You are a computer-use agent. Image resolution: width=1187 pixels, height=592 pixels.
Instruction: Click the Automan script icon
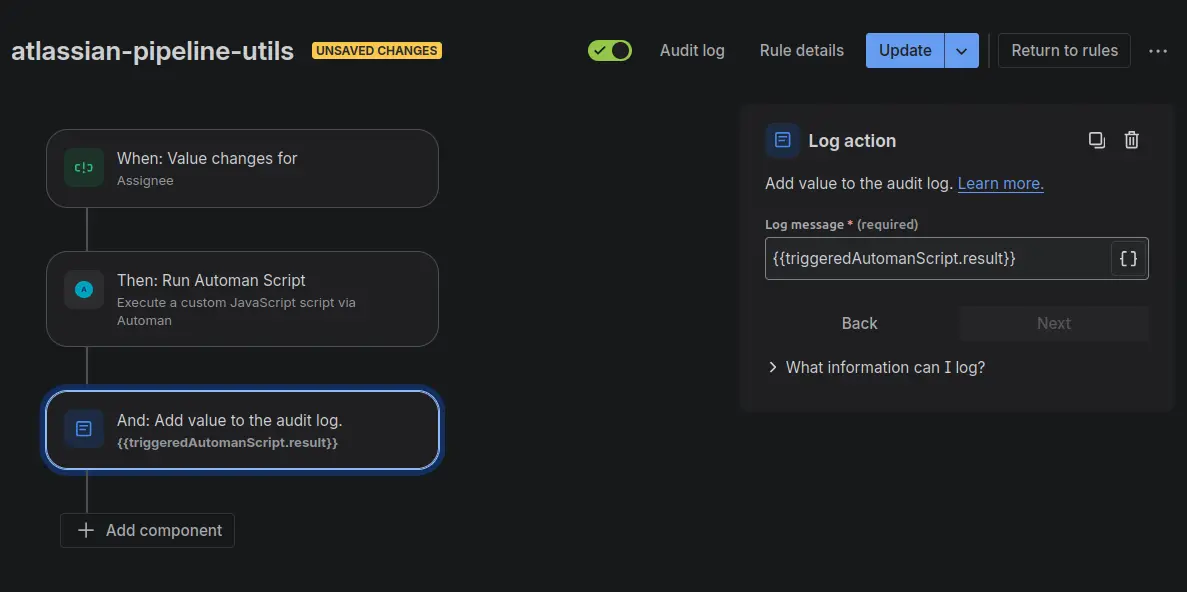[84, 290]
